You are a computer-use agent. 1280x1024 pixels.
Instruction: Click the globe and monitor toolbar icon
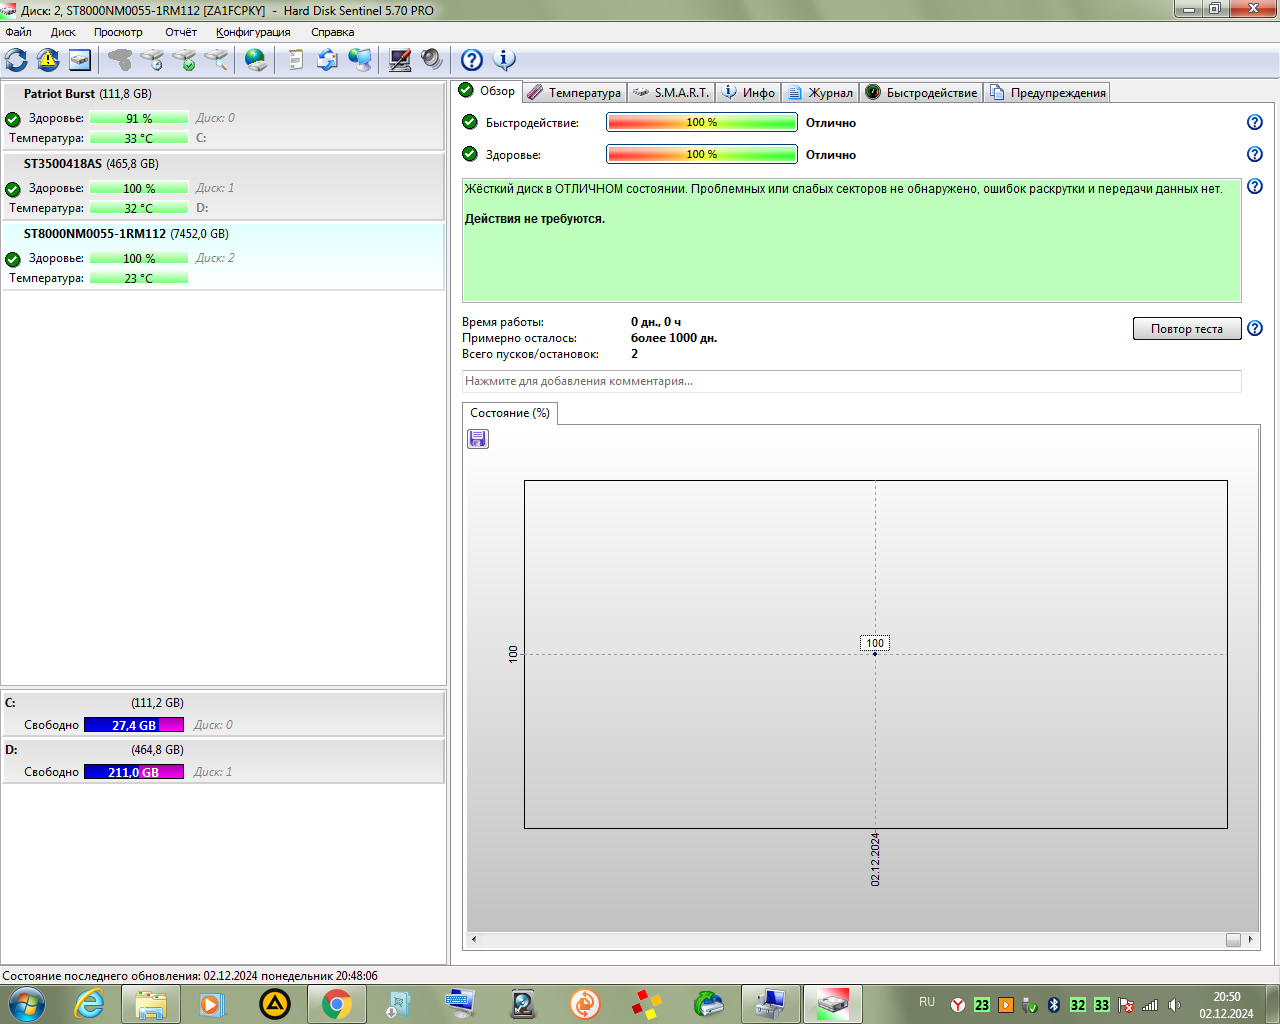pyautogui.click(x=360, y=60)
